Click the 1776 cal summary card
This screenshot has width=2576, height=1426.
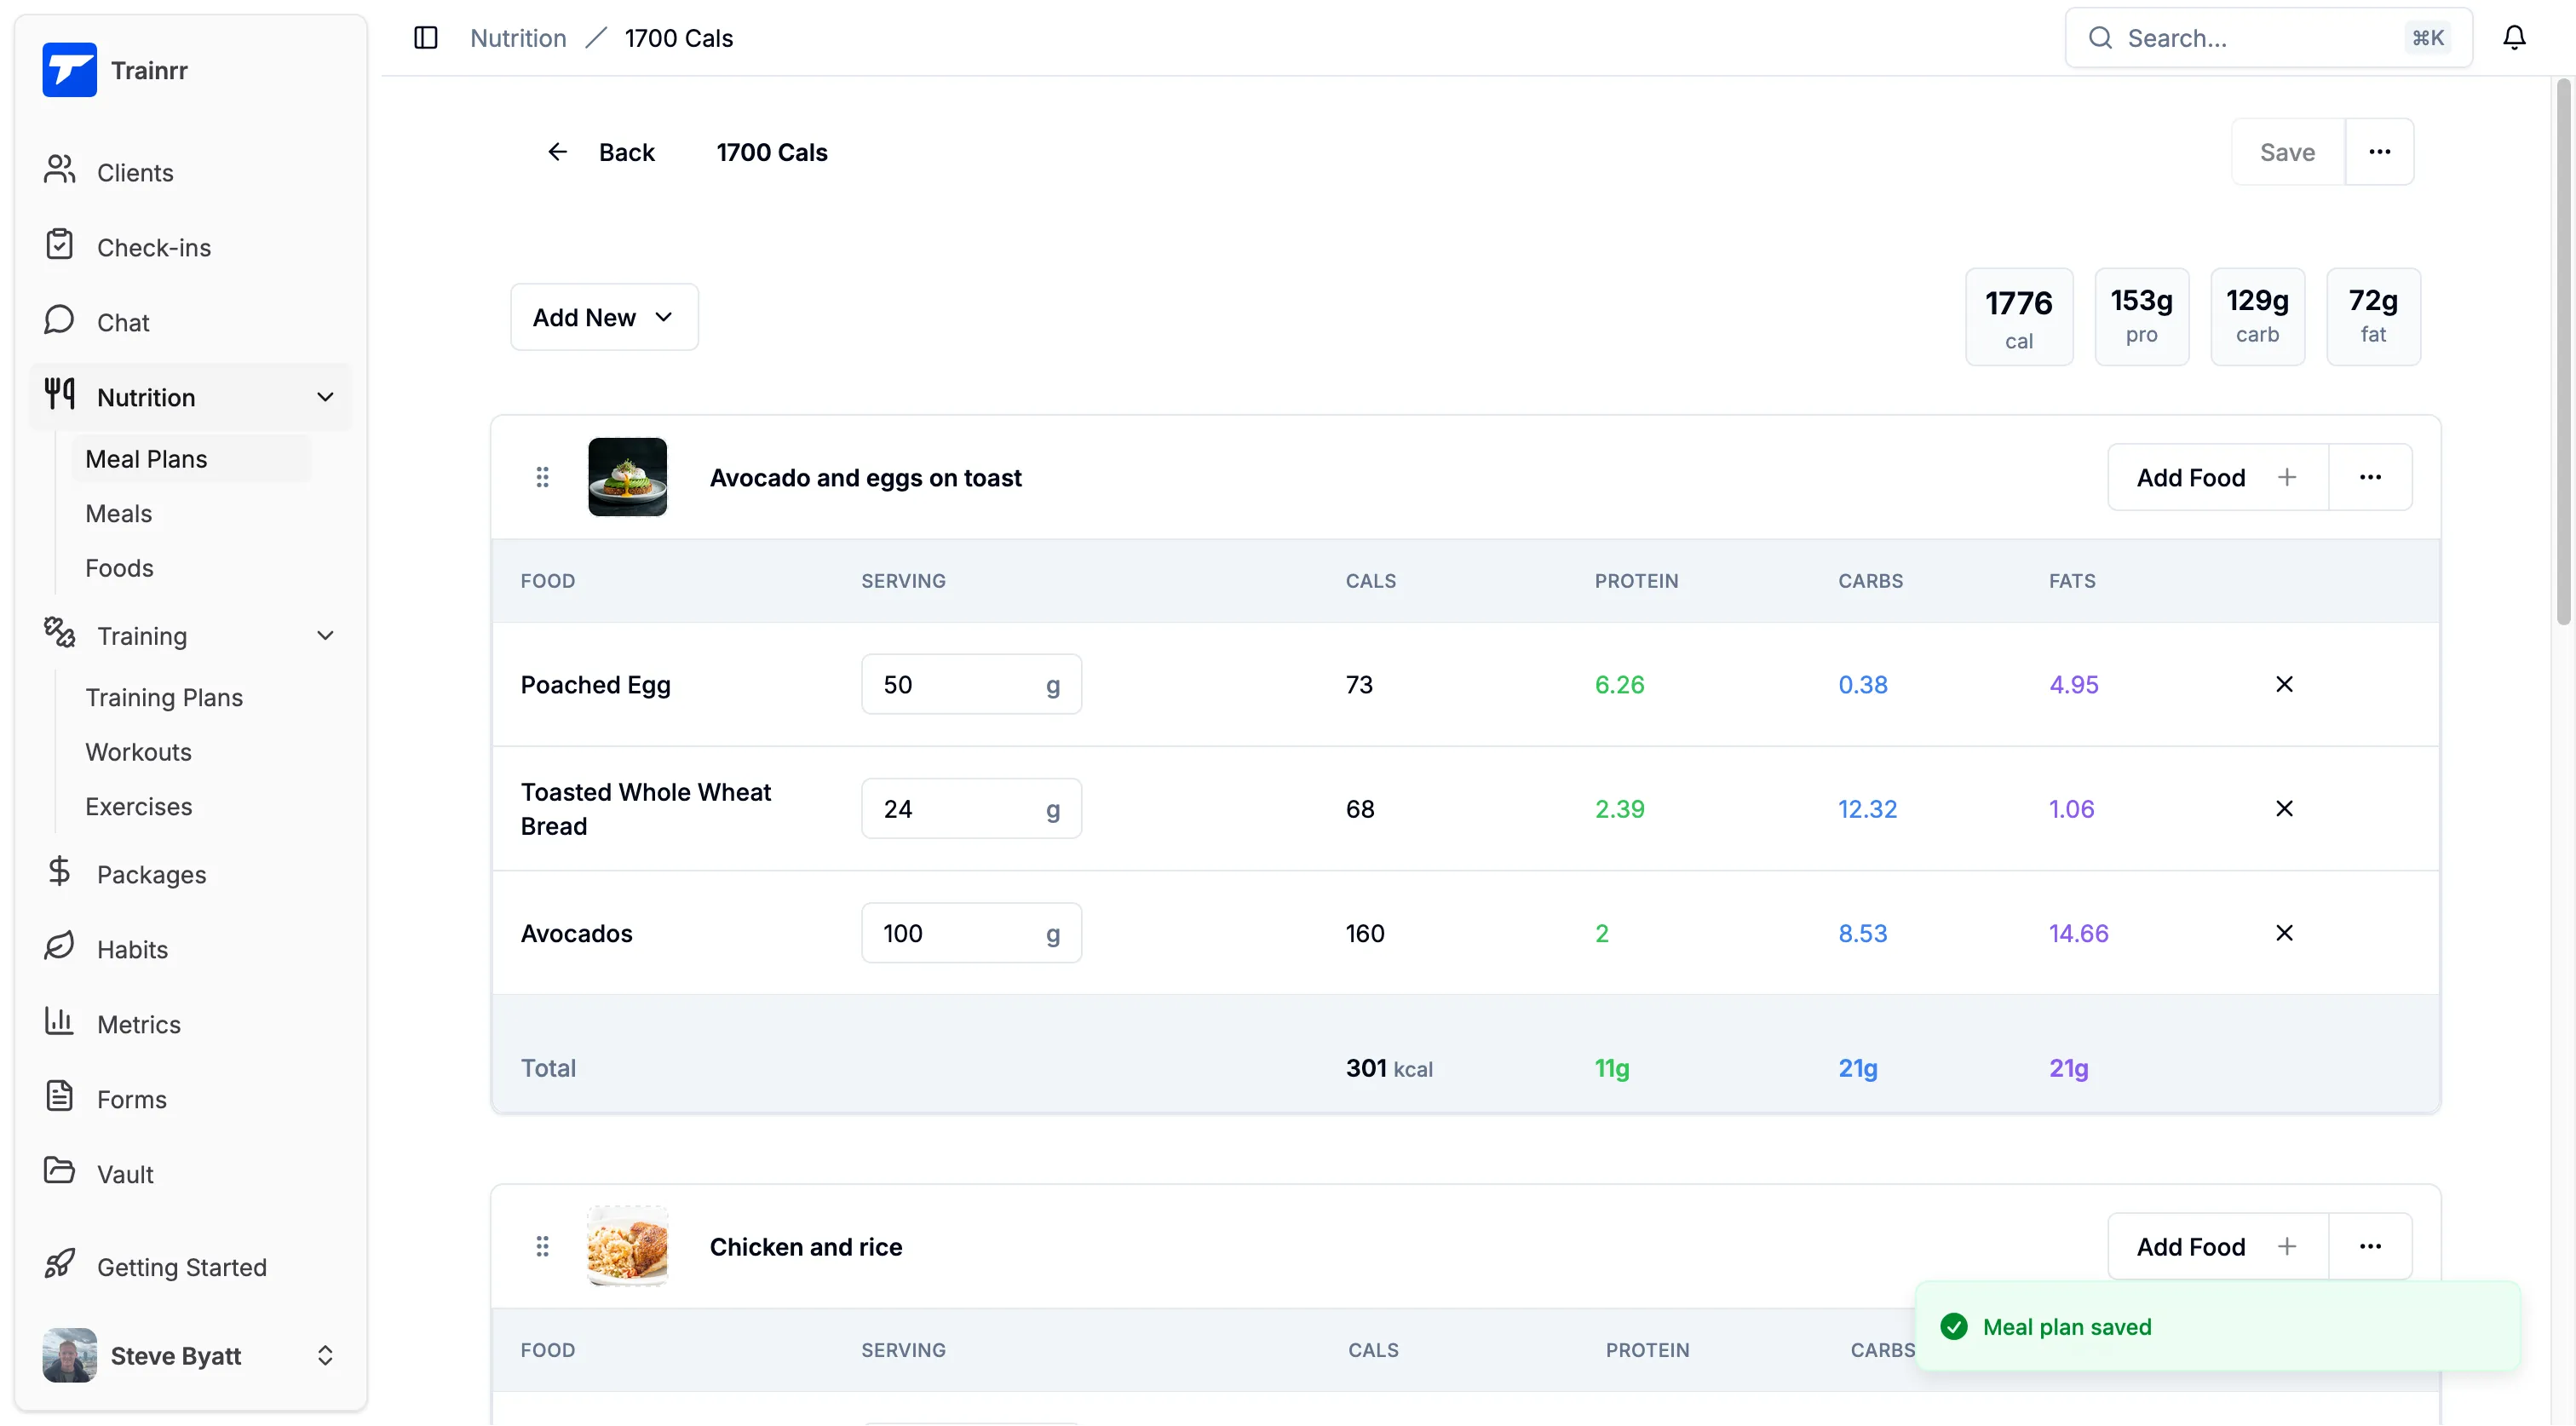click(2018, 317)
